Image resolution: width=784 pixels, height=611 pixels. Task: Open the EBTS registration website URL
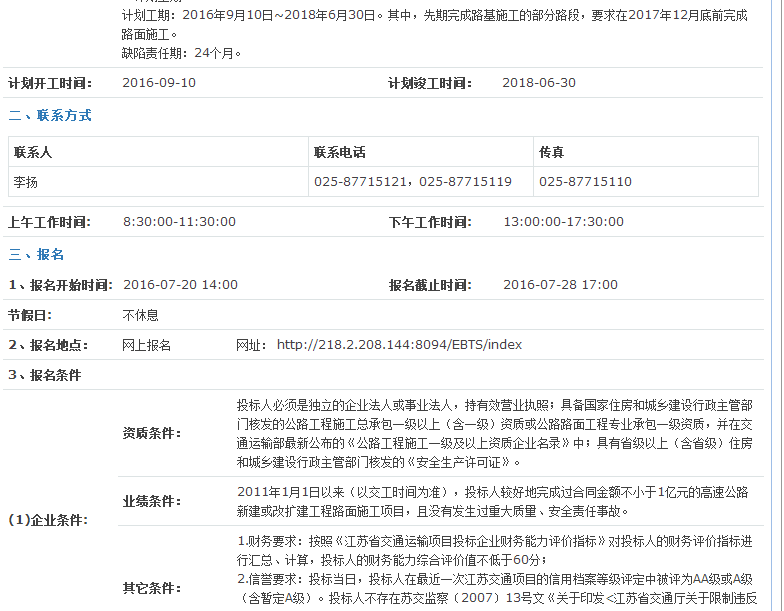tap(399, 345)
